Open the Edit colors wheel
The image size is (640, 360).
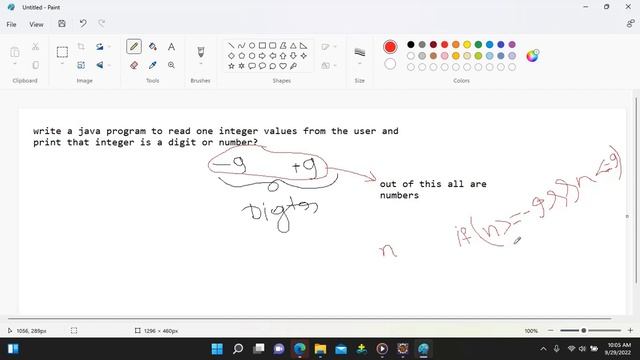(532, 56)
